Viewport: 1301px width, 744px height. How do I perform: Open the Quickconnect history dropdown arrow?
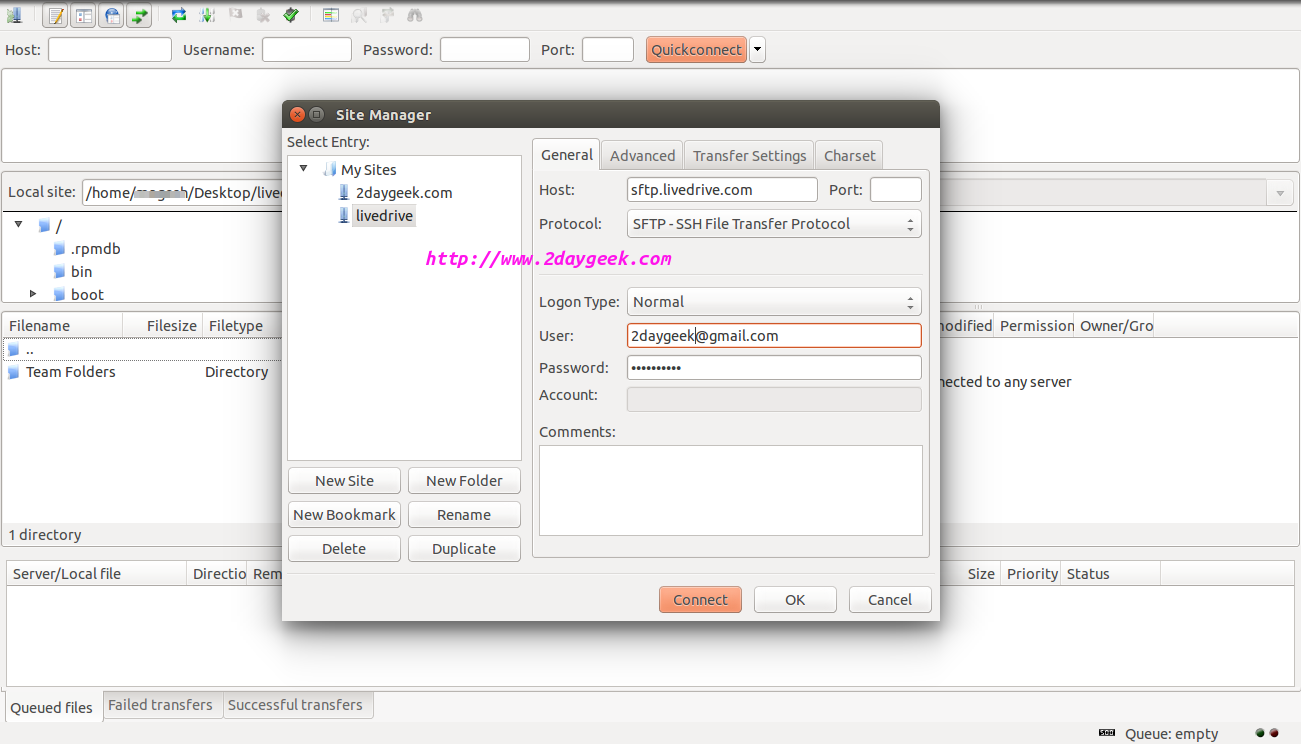[x=757, y=50]
